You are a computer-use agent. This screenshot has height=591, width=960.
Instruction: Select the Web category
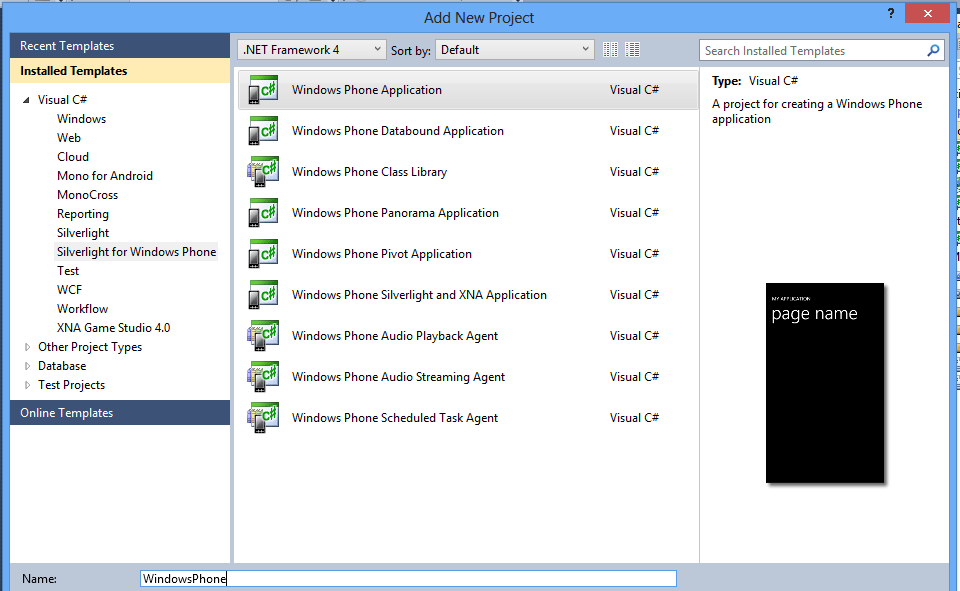(69, 138)
